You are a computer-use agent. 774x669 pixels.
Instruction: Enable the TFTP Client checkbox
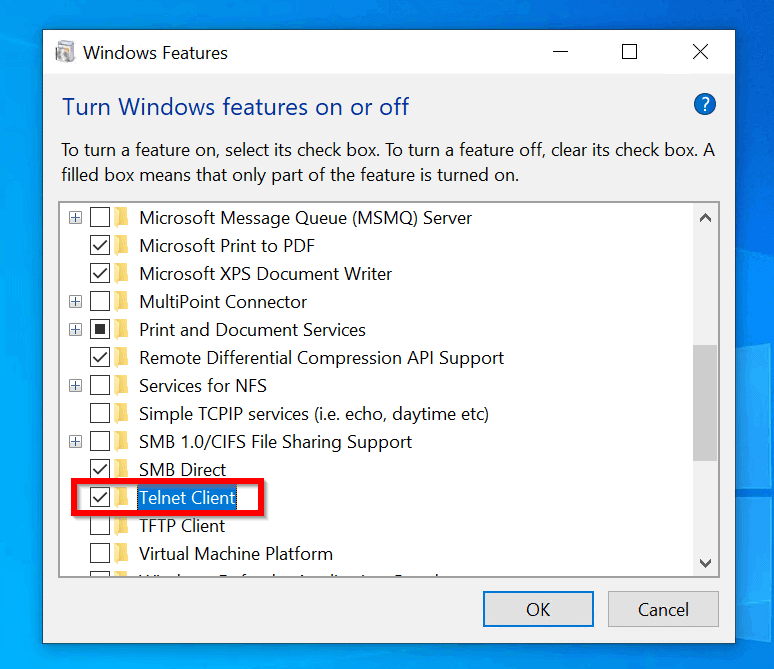[100, 525]
